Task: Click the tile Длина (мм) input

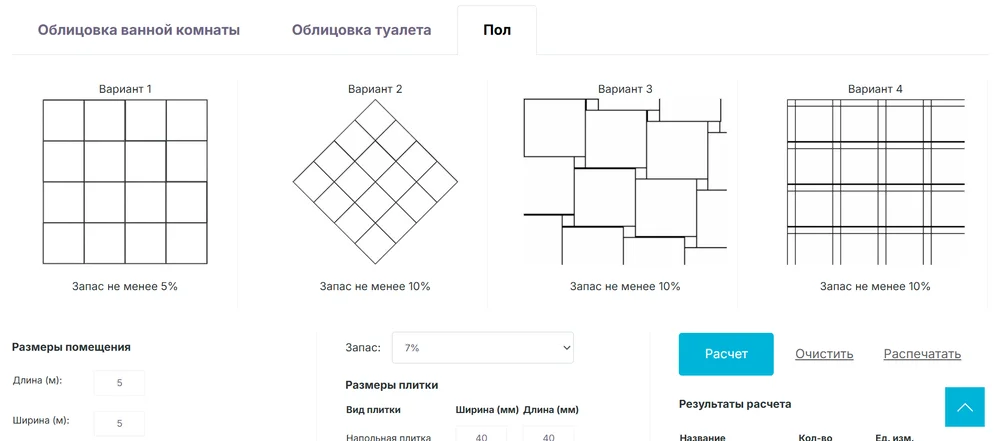Action: [x=548, y=435]
